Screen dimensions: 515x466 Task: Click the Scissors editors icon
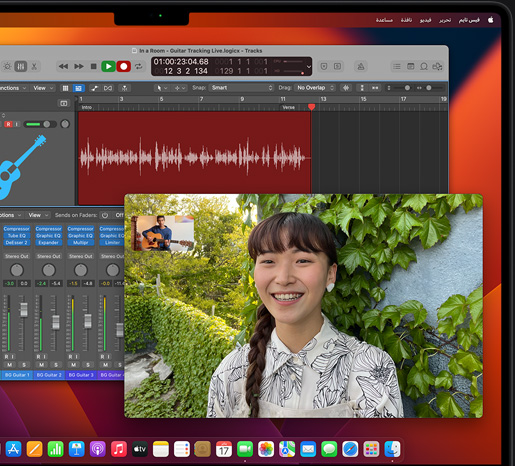[34, 66]
